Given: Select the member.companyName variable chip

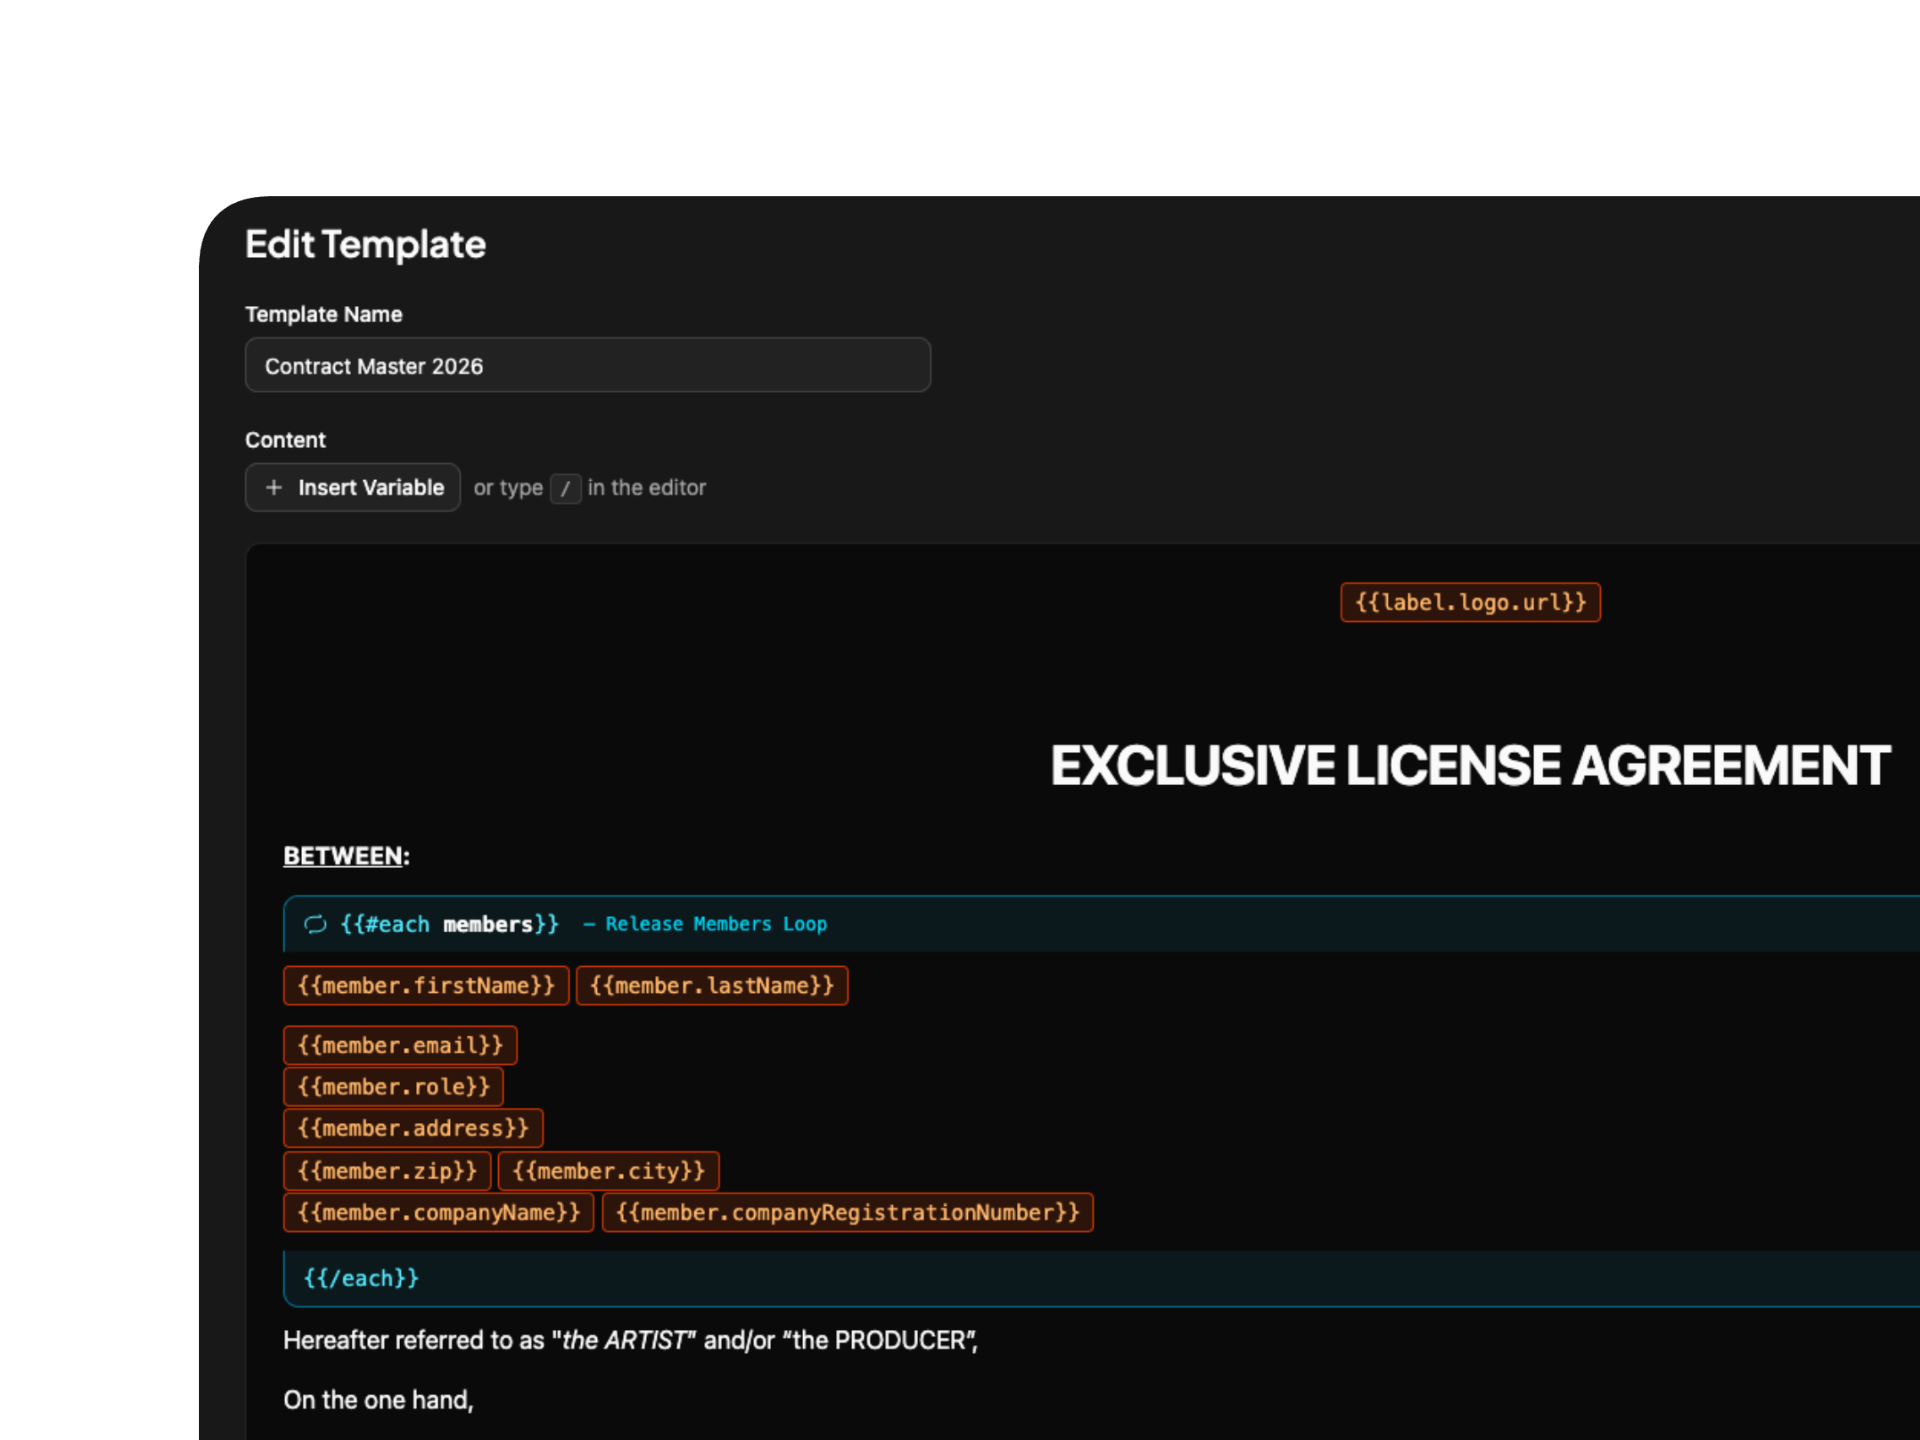Looking at the screenshot, I should (x=439, y=1213).
